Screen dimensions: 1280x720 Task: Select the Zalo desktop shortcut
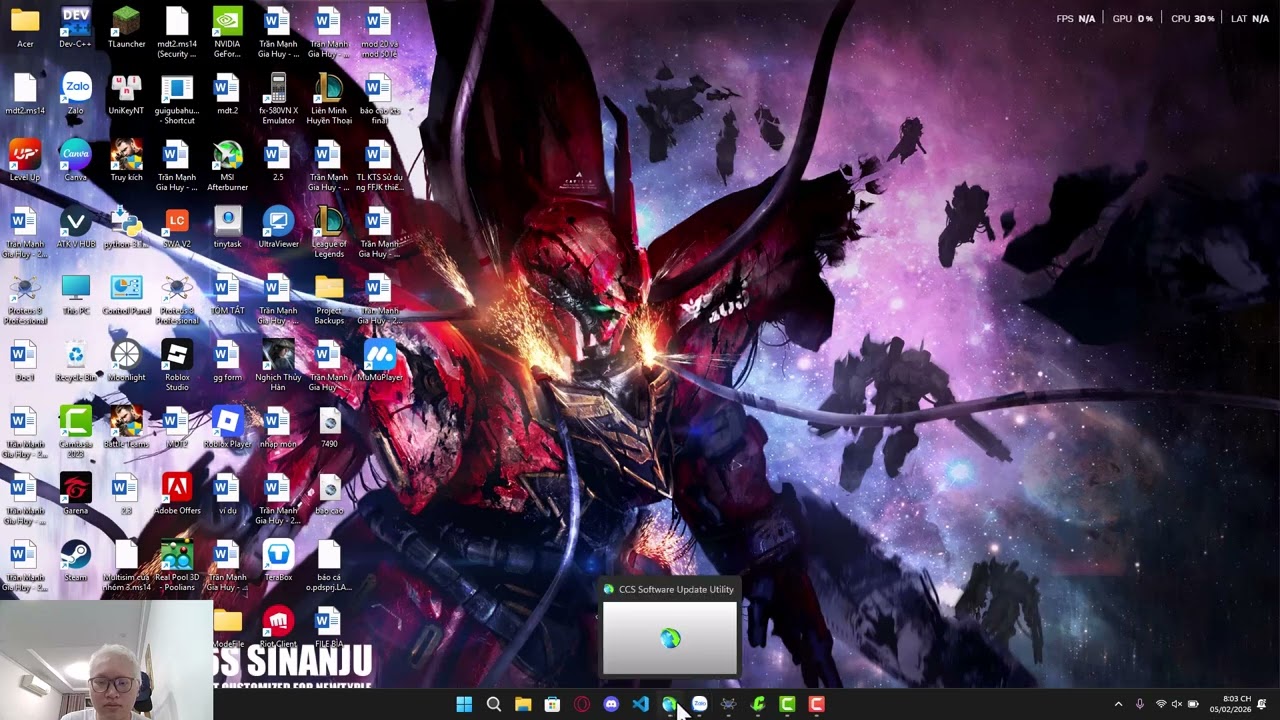pyautogui.click(x=76, y=94)
